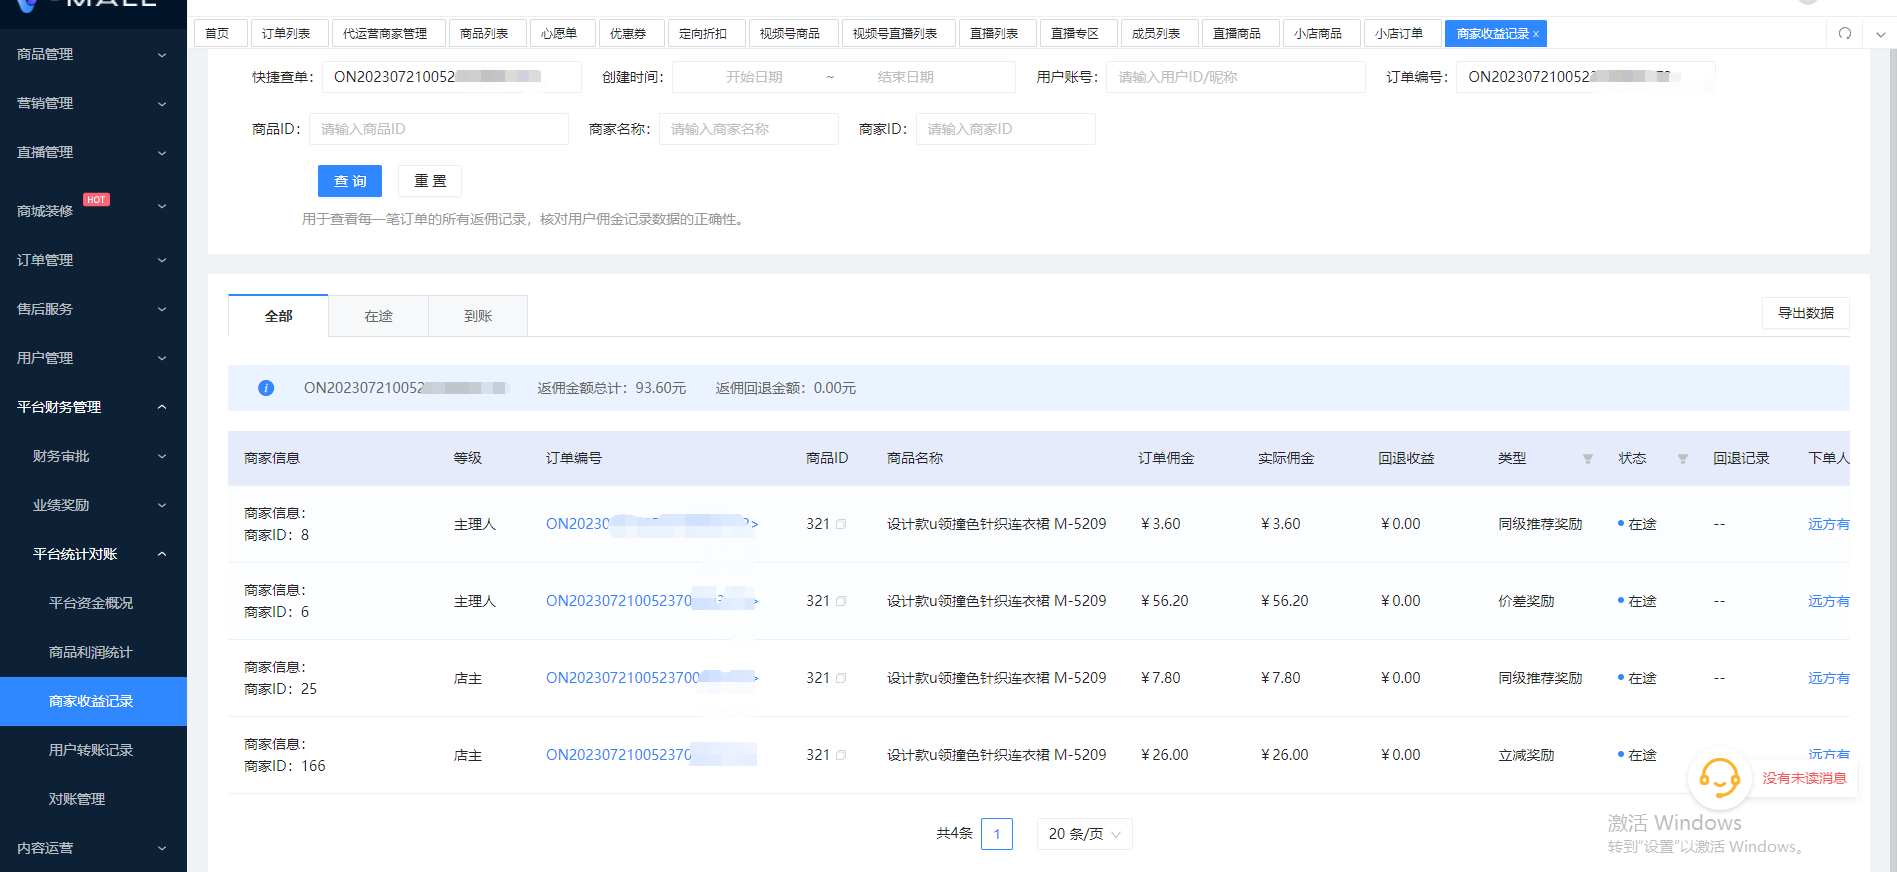Screen dimensions: 1897x872
Task: Expand the 直播管理 sidebar menu
Action: click(x=93, y=152)
